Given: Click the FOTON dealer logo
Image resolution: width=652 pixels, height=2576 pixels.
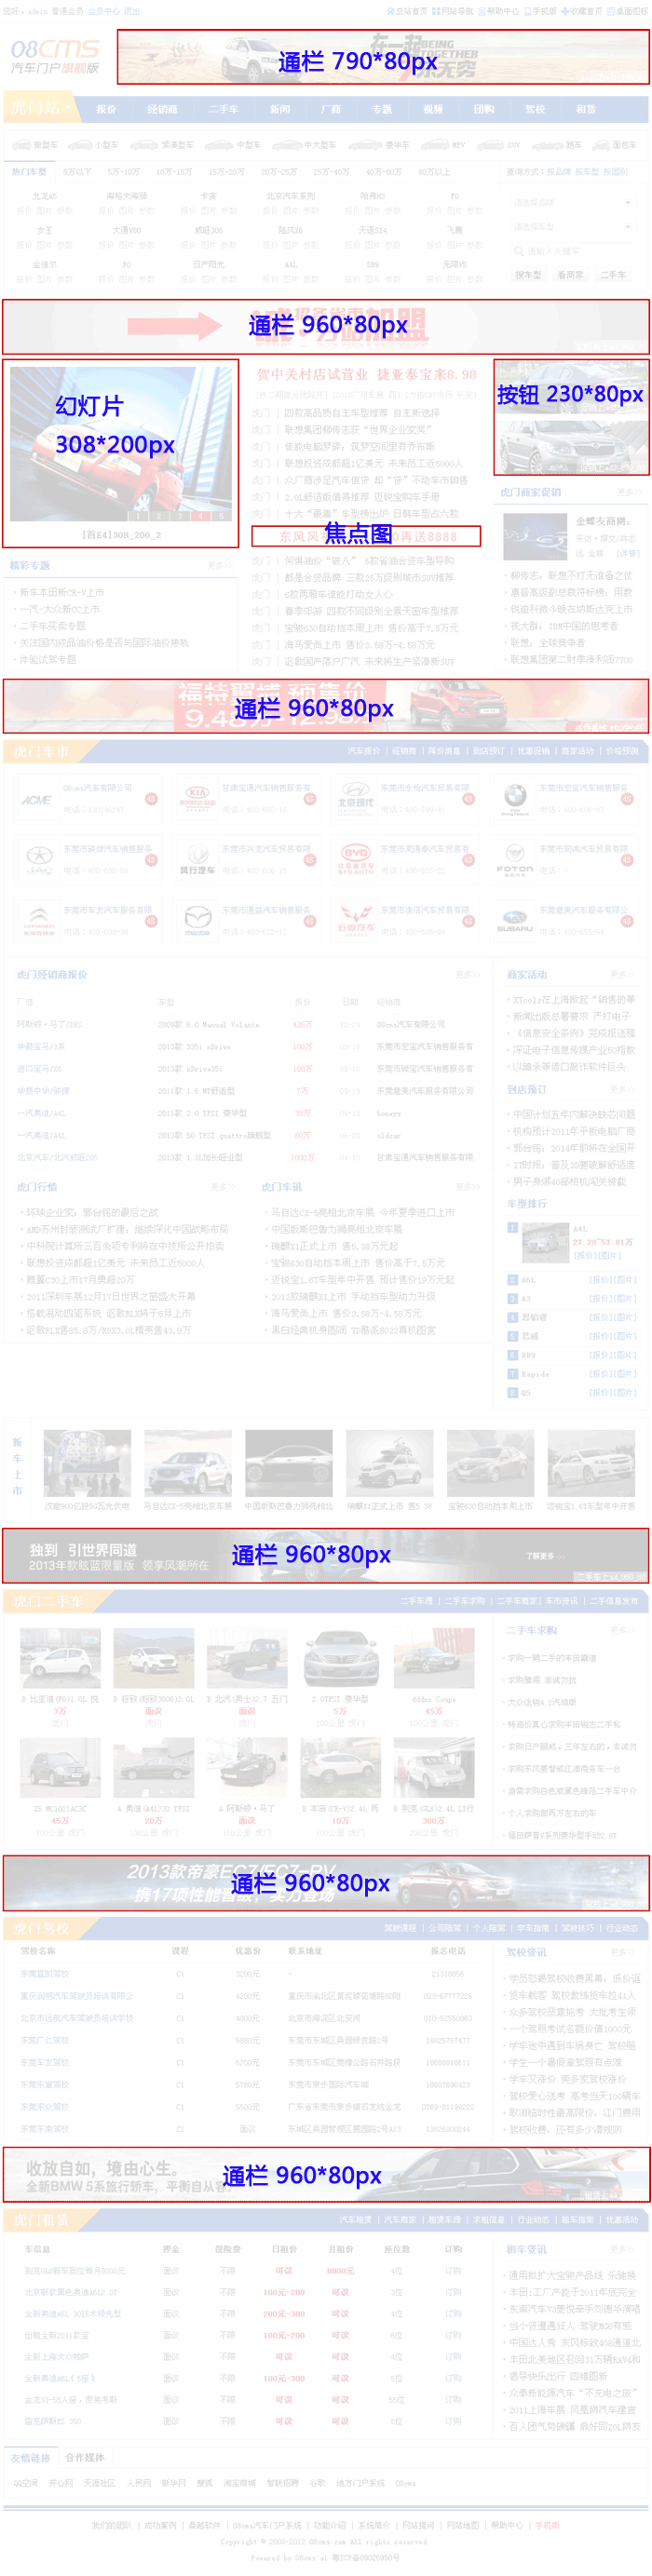Looking at the screenshot, I should click(x=514, y=857).
